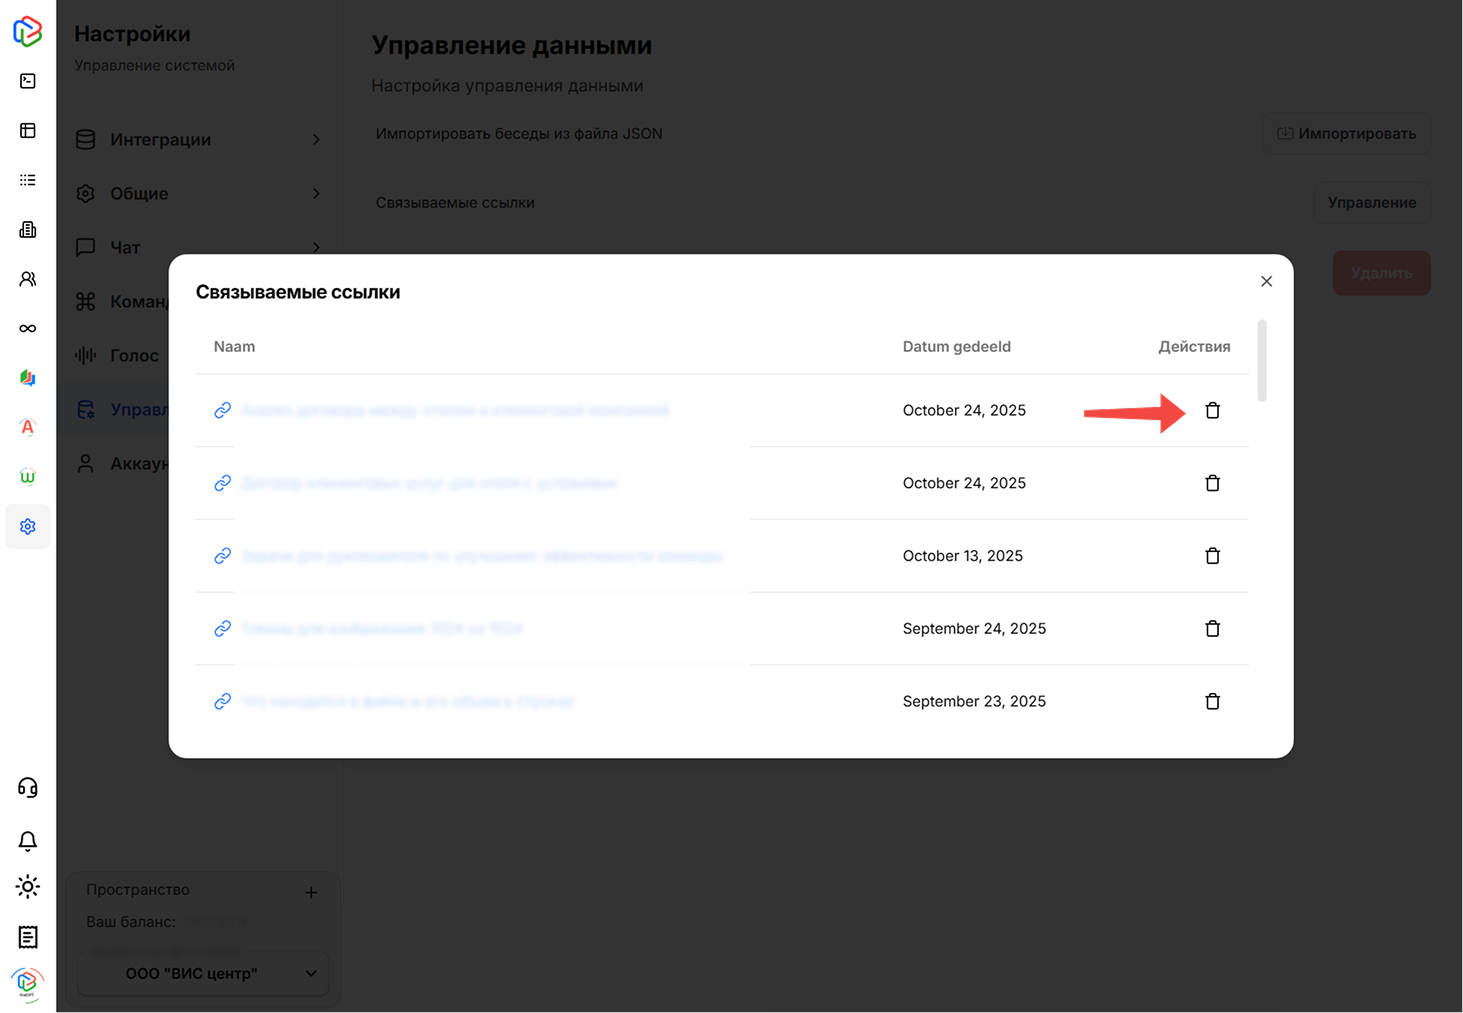
Task: Open the ООО "ВИС центр" organization dropdown
Action: (202, 973)
